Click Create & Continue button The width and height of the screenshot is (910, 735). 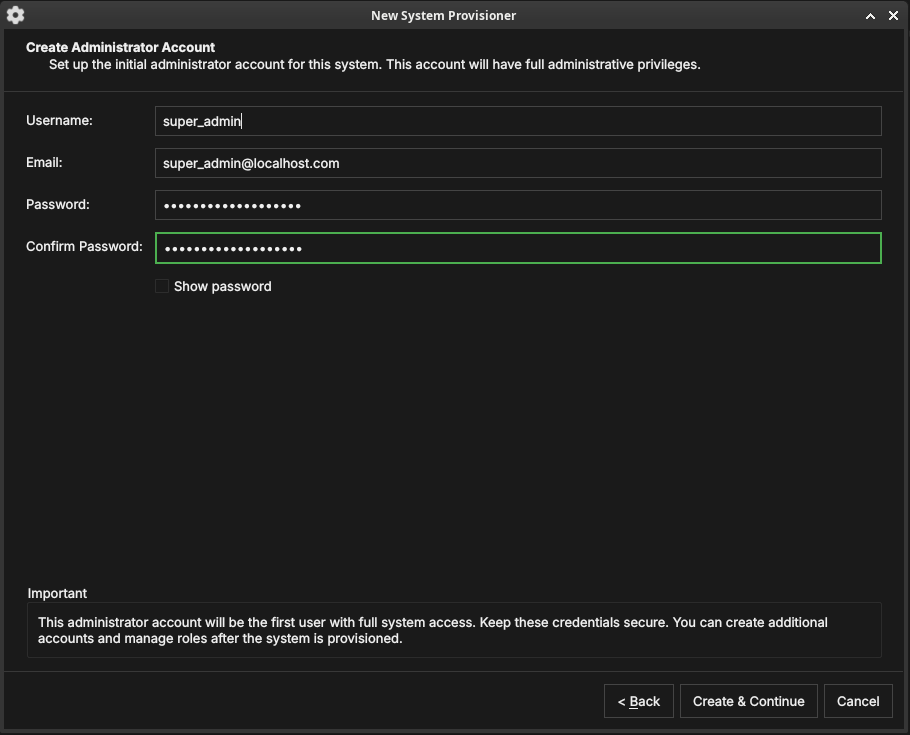pos(748,701)
